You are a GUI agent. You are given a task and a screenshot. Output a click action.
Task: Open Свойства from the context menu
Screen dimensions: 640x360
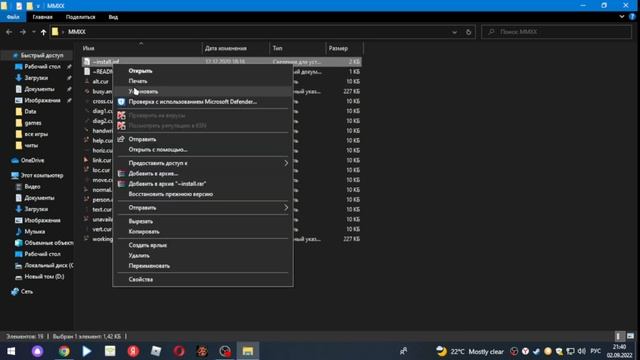(141, 279)
